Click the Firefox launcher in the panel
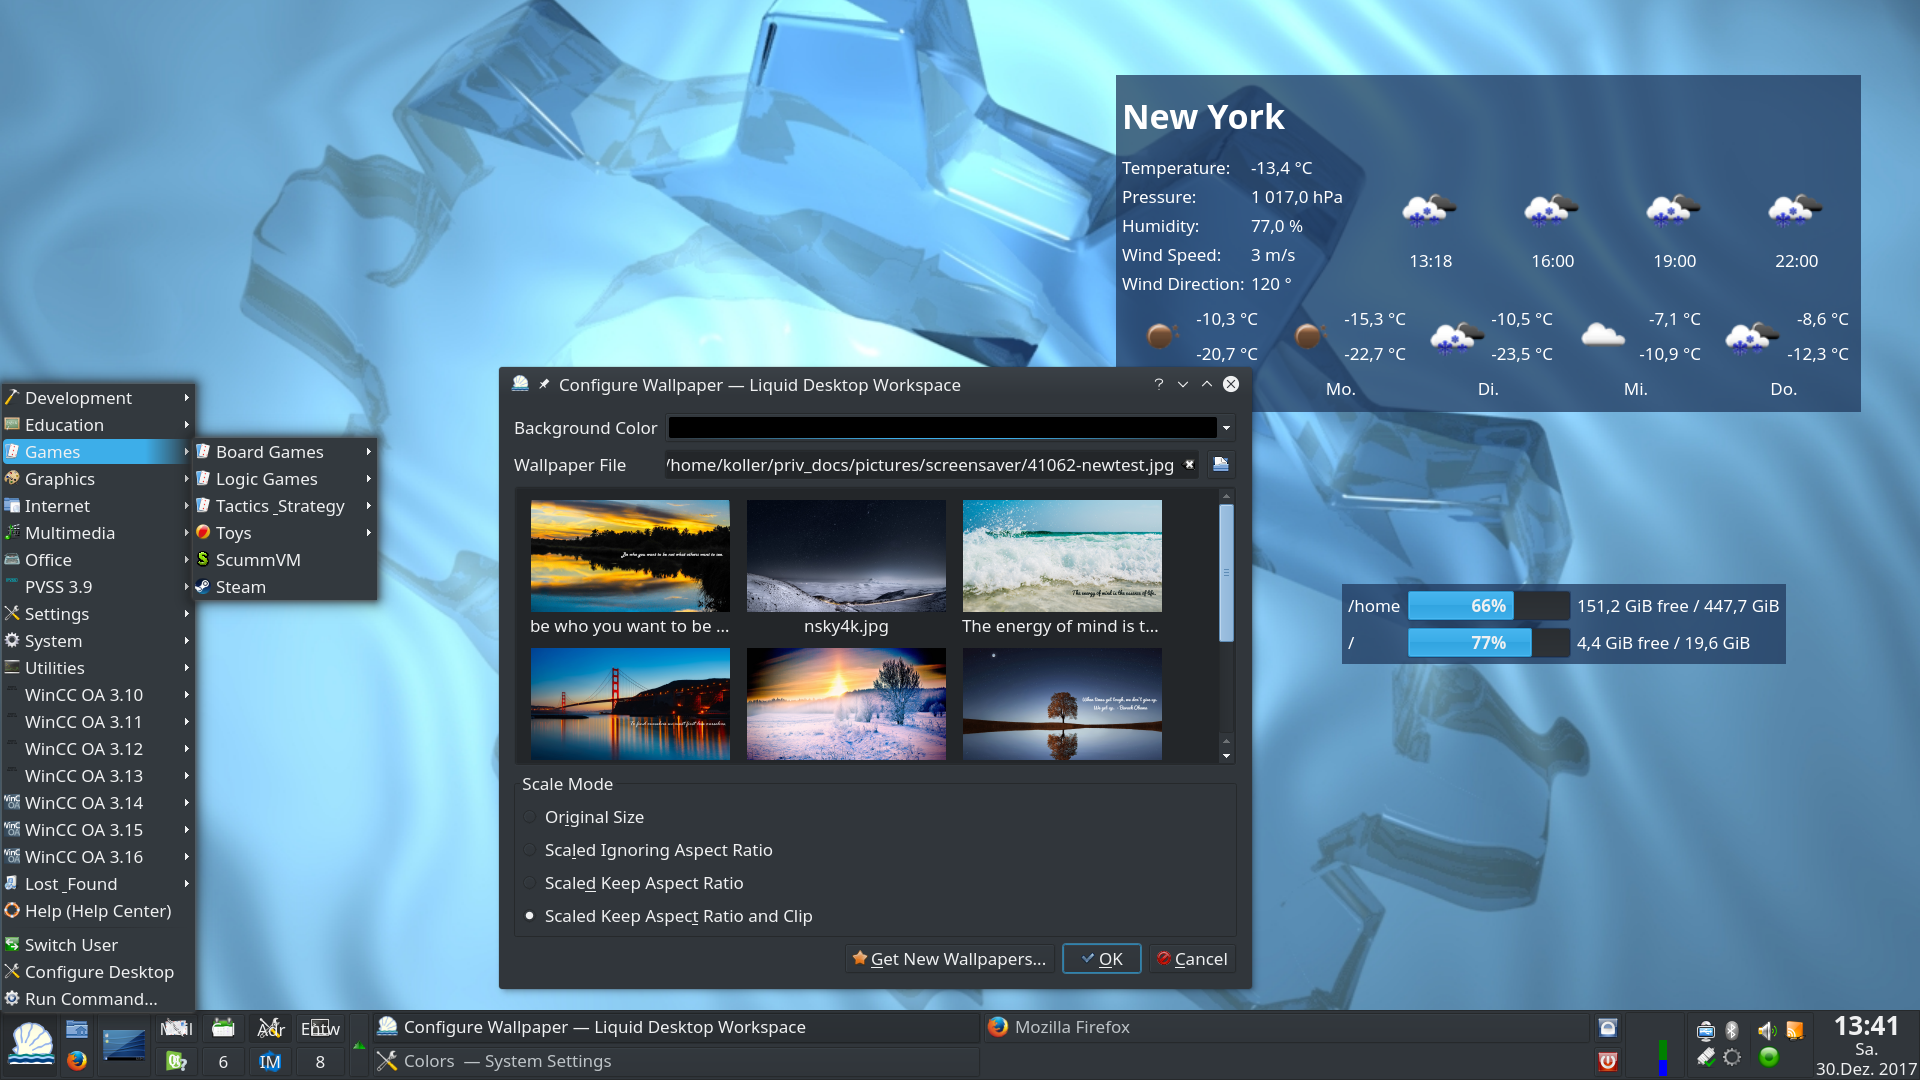This screenshot has height=1080, width=1920. pos(77,1061)
